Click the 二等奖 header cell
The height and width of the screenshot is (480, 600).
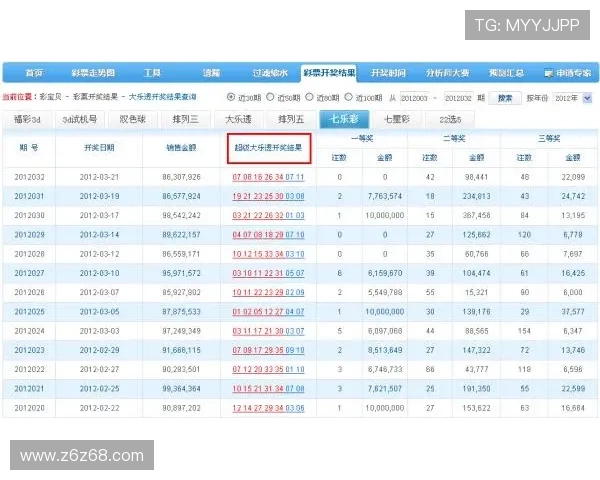click(454, 138)
